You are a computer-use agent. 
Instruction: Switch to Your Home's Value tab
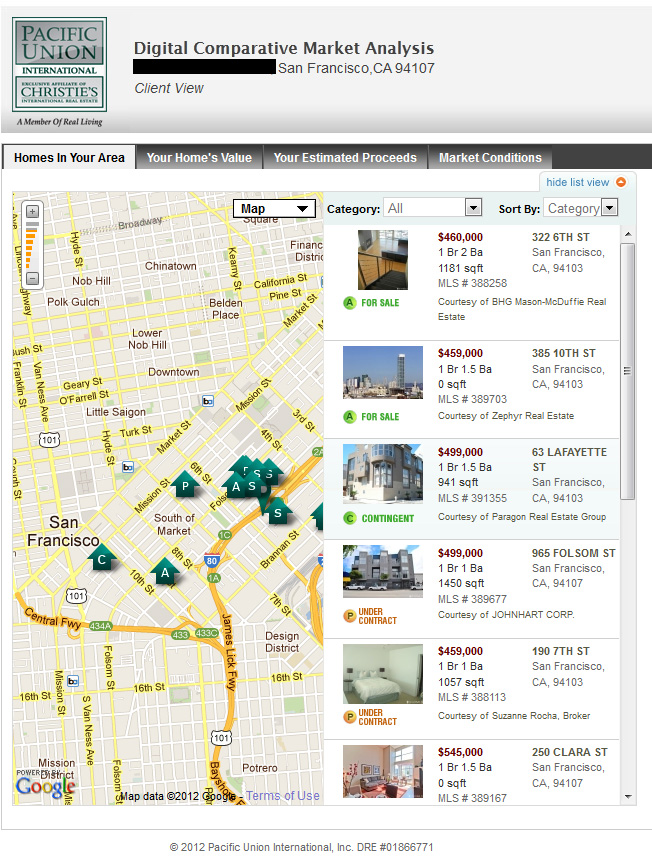[x=199, y=158]
